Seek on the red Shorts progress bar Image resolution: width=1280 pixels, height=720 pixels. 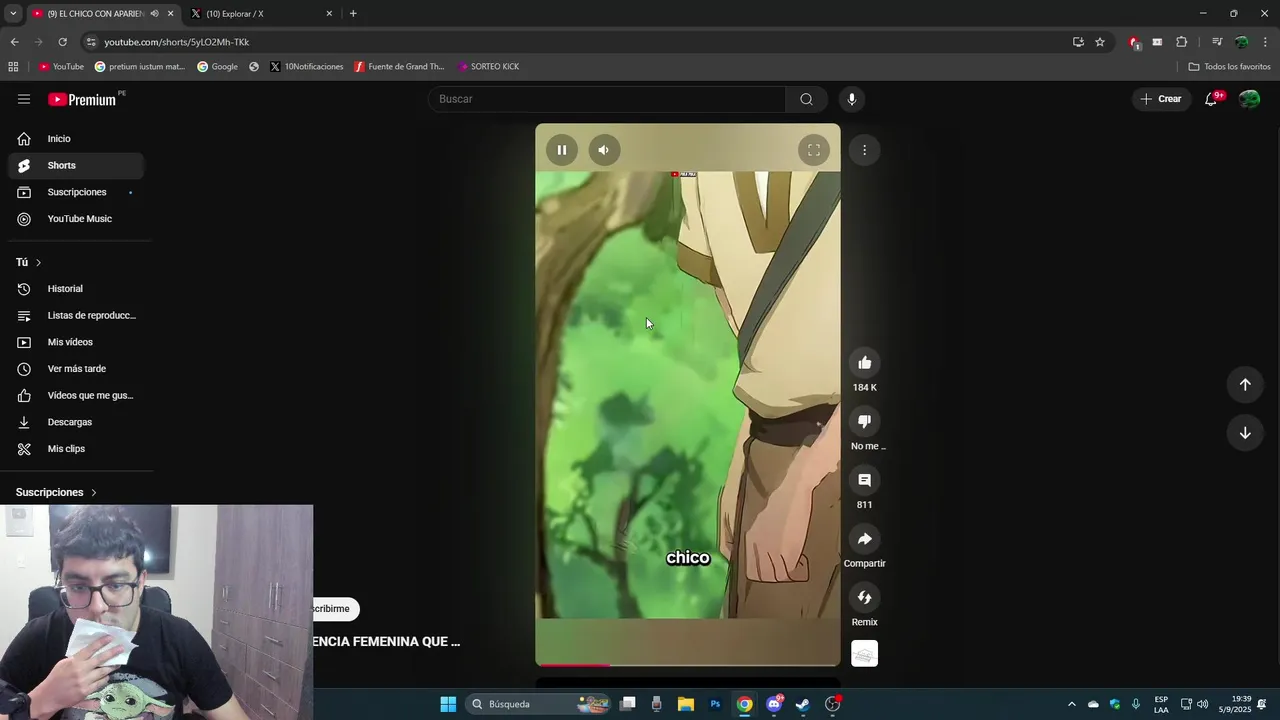pyautogui.click(x=688, y=665)
